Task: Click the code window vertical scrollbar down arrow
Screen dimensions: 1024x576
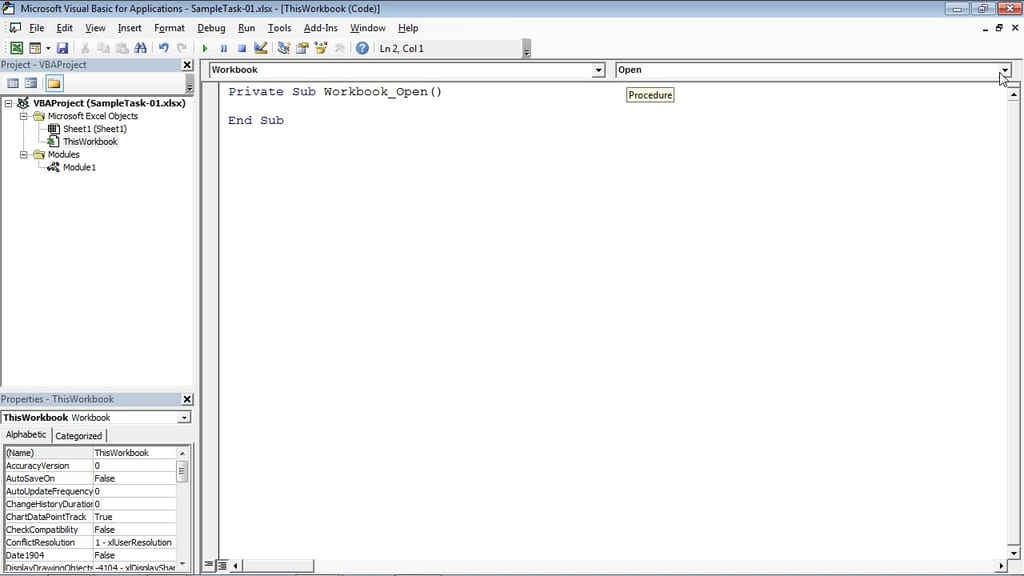Action: (1014, 553)
